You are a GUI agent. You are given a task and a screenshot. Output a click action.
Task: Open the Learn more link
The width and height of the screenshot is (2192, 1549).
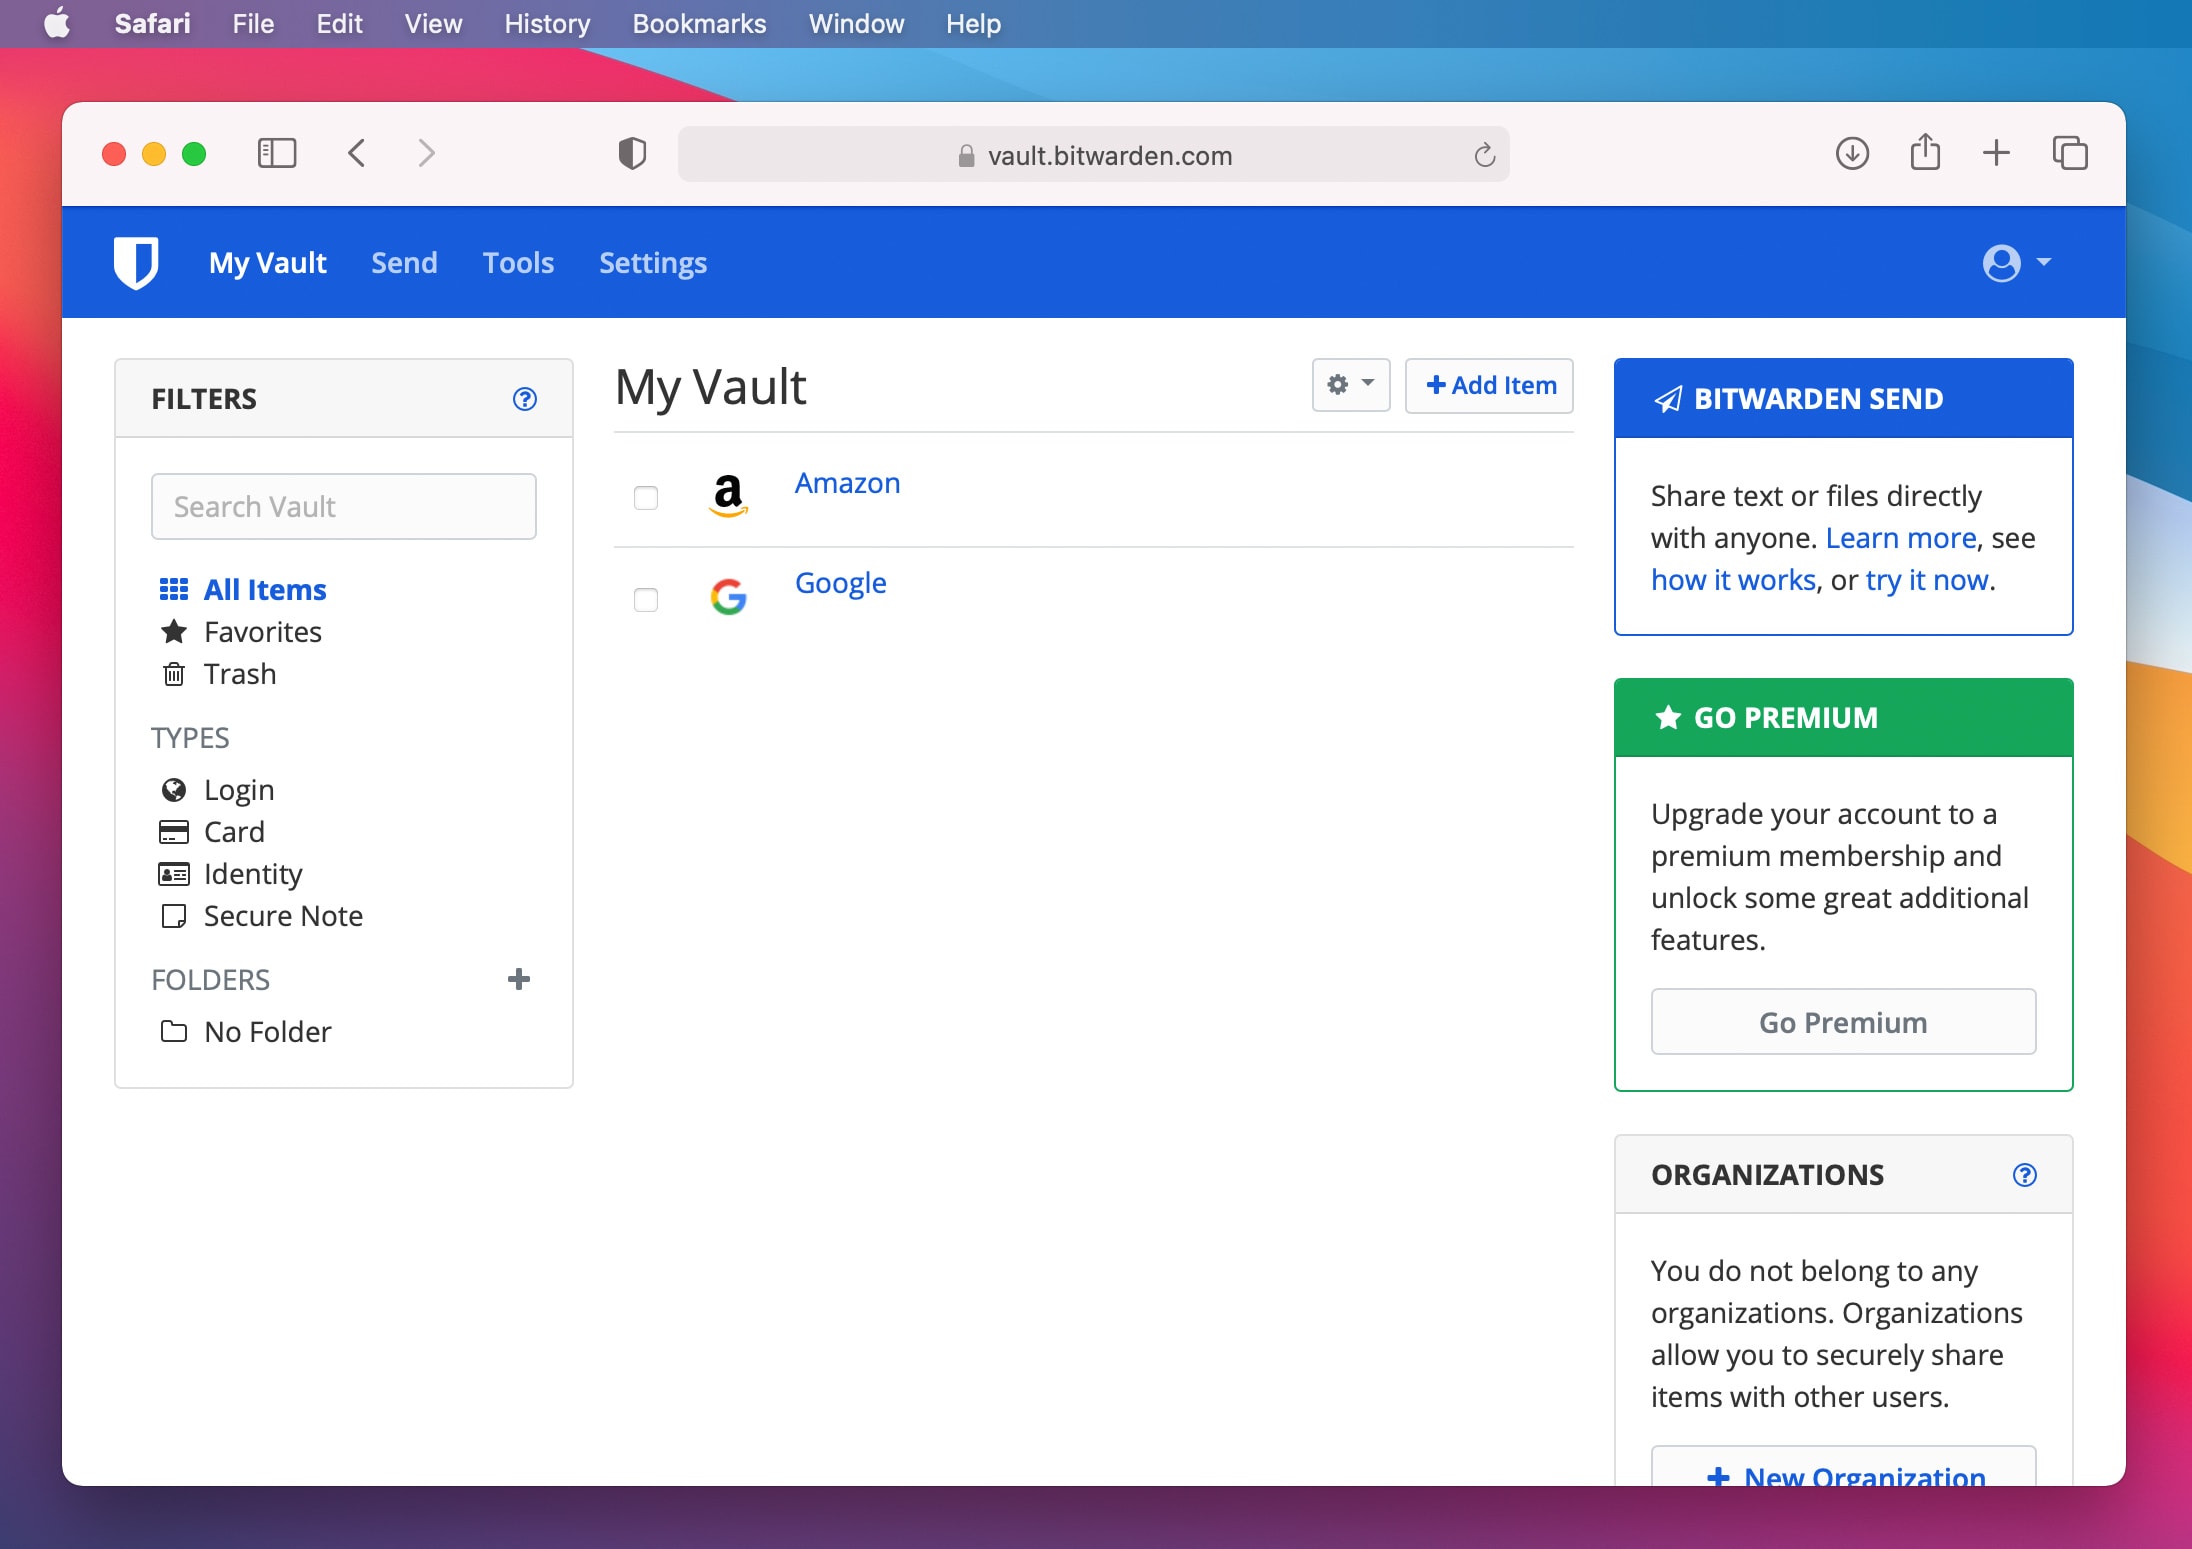[x=1900, y=538]
